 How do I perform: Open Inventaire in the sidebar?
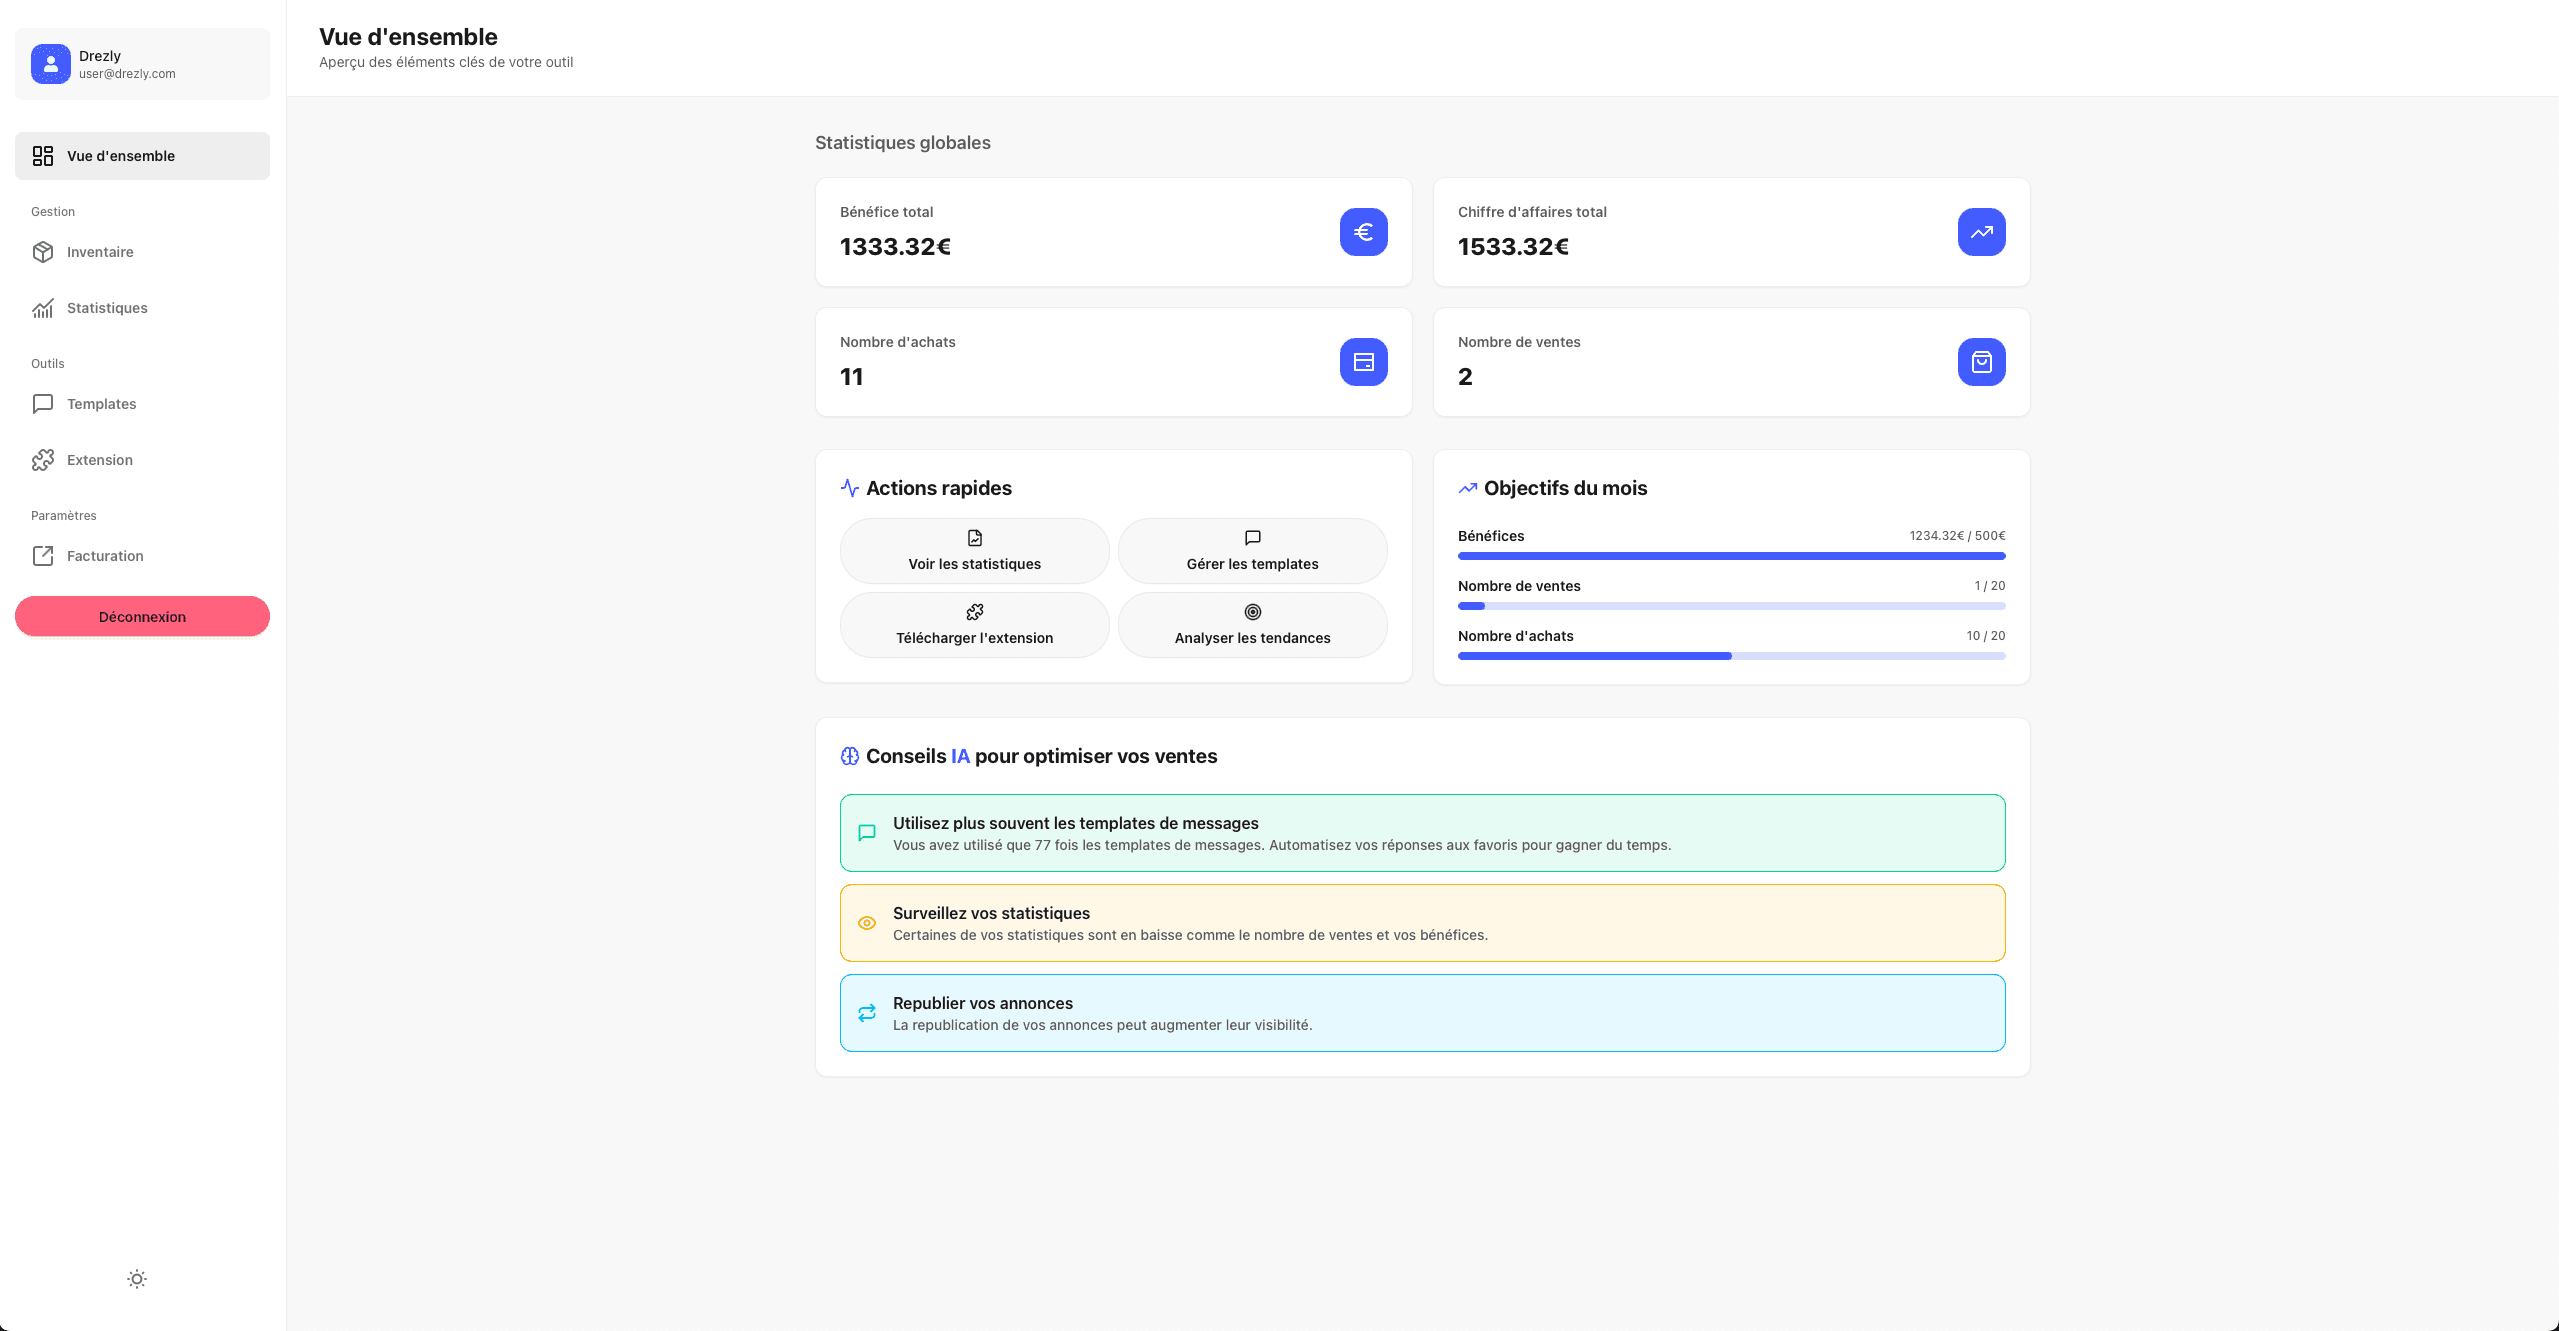[100, 252]
